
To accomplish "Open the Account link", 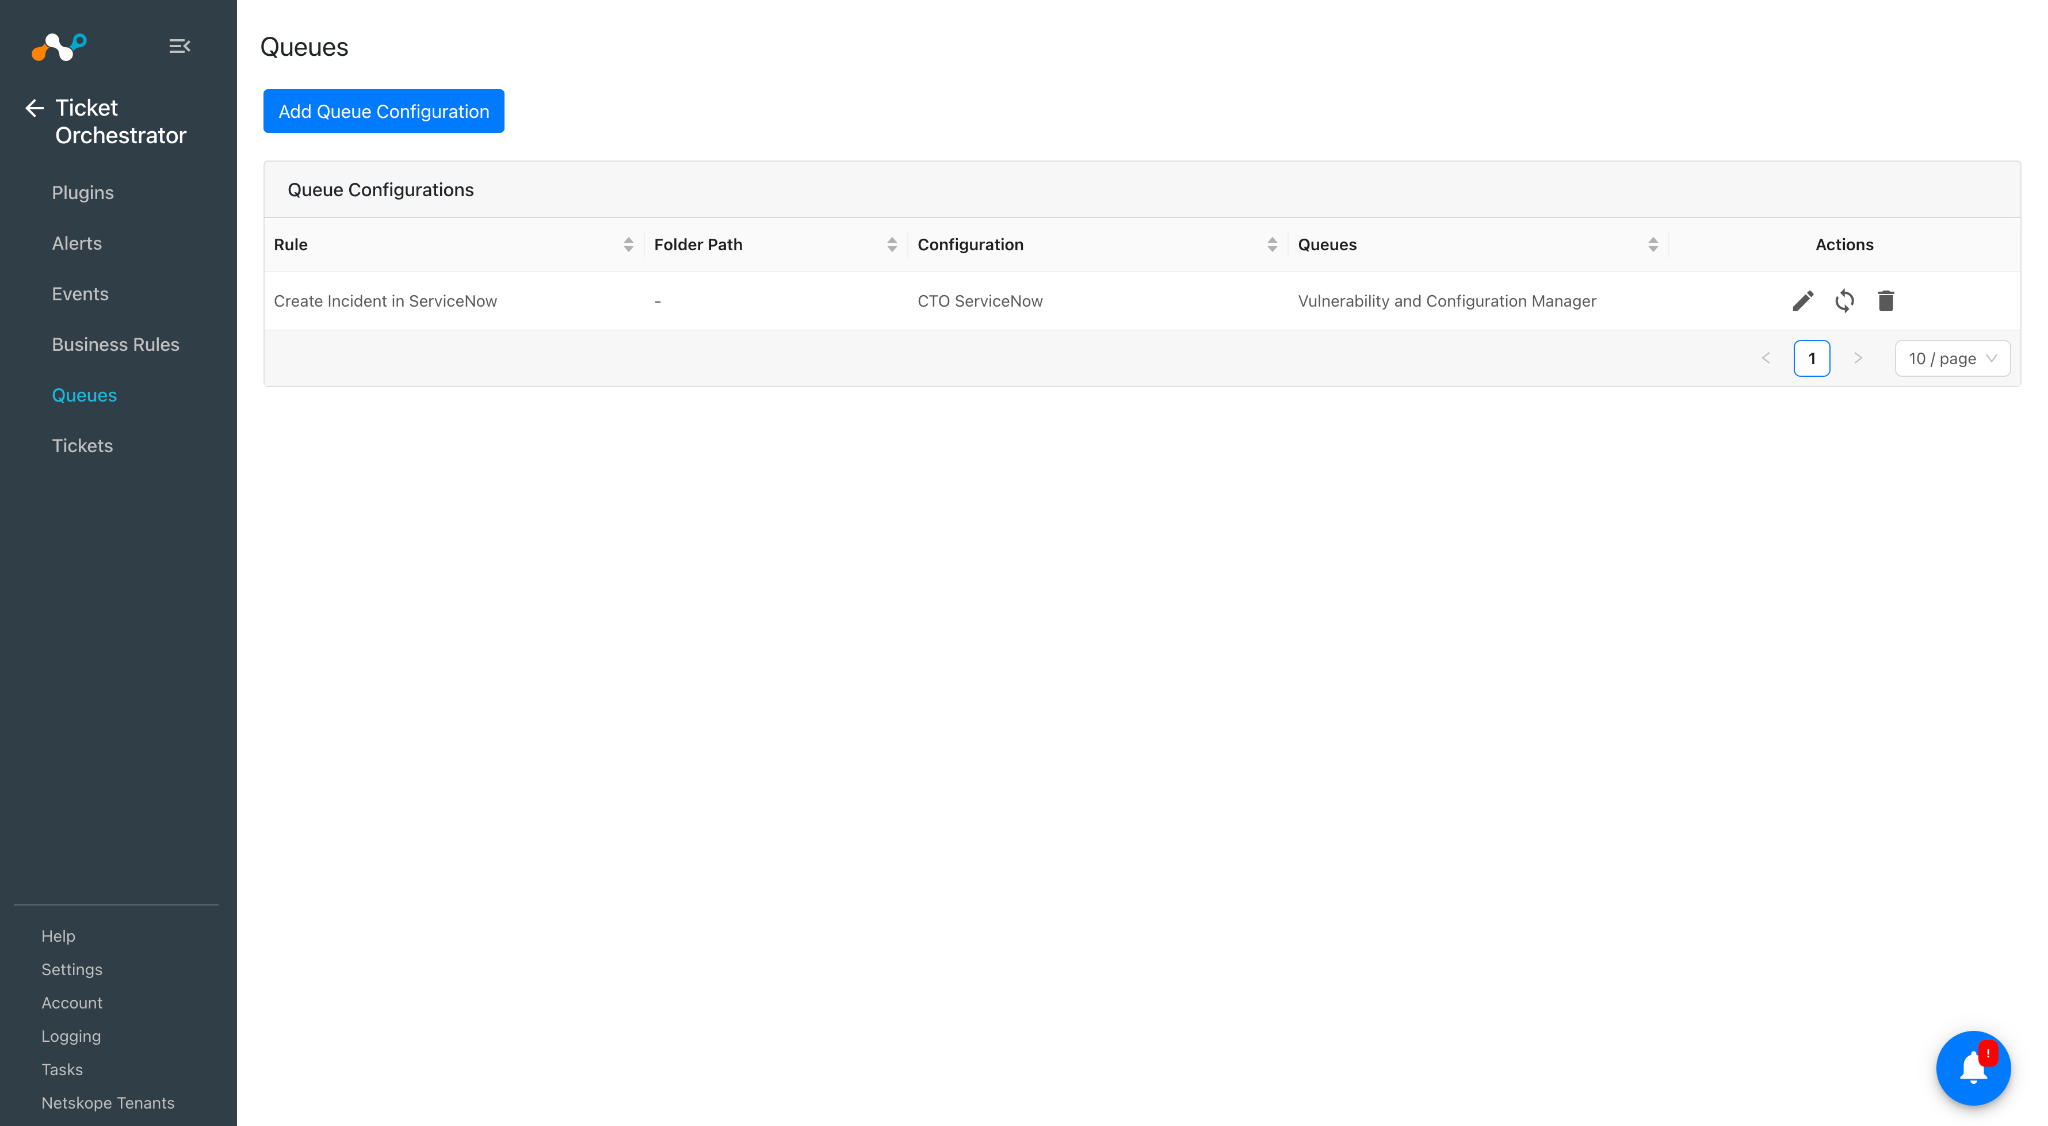I will (72, 1003).
